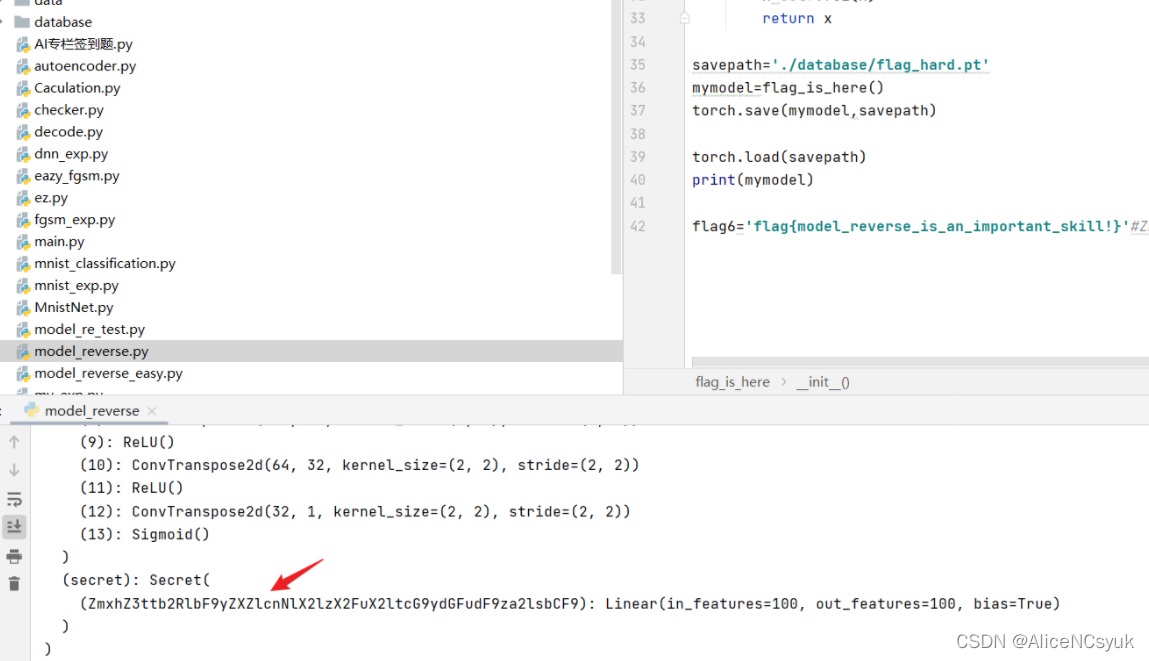This screenshot has height=661, width=1149.
Task: Click the (13): Sigmoid() output line
Action: [x=144, y=534]
